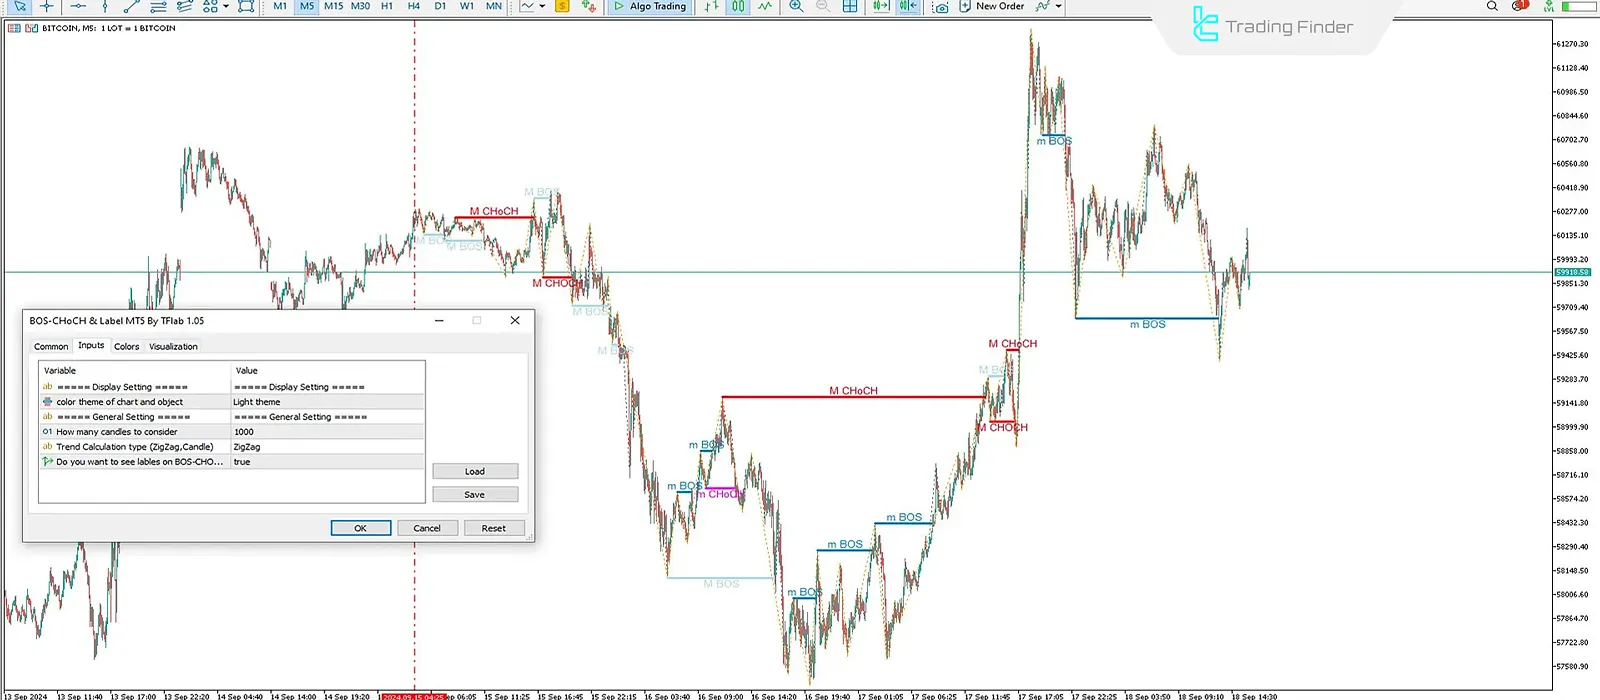This screenshot has width=1600, height=700.
Task: Toggle the chart shift button
Action: (x=908, y=6)
